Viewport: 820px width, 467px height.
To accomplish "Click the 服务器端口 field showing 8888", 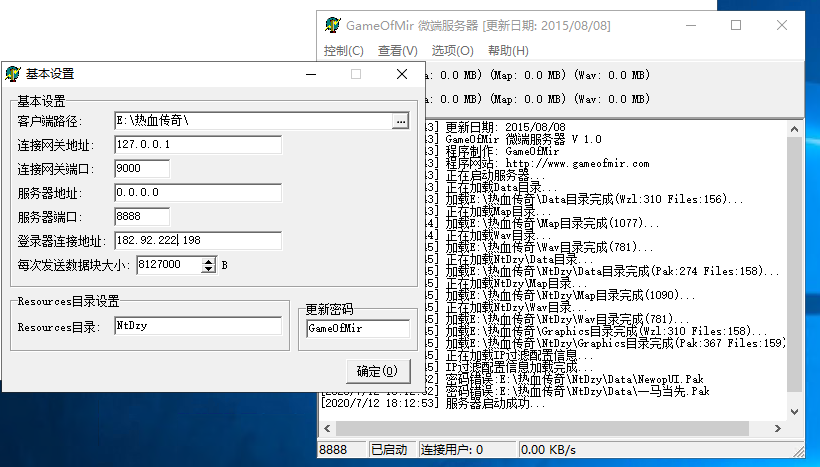I will click(x=142, y=217).
